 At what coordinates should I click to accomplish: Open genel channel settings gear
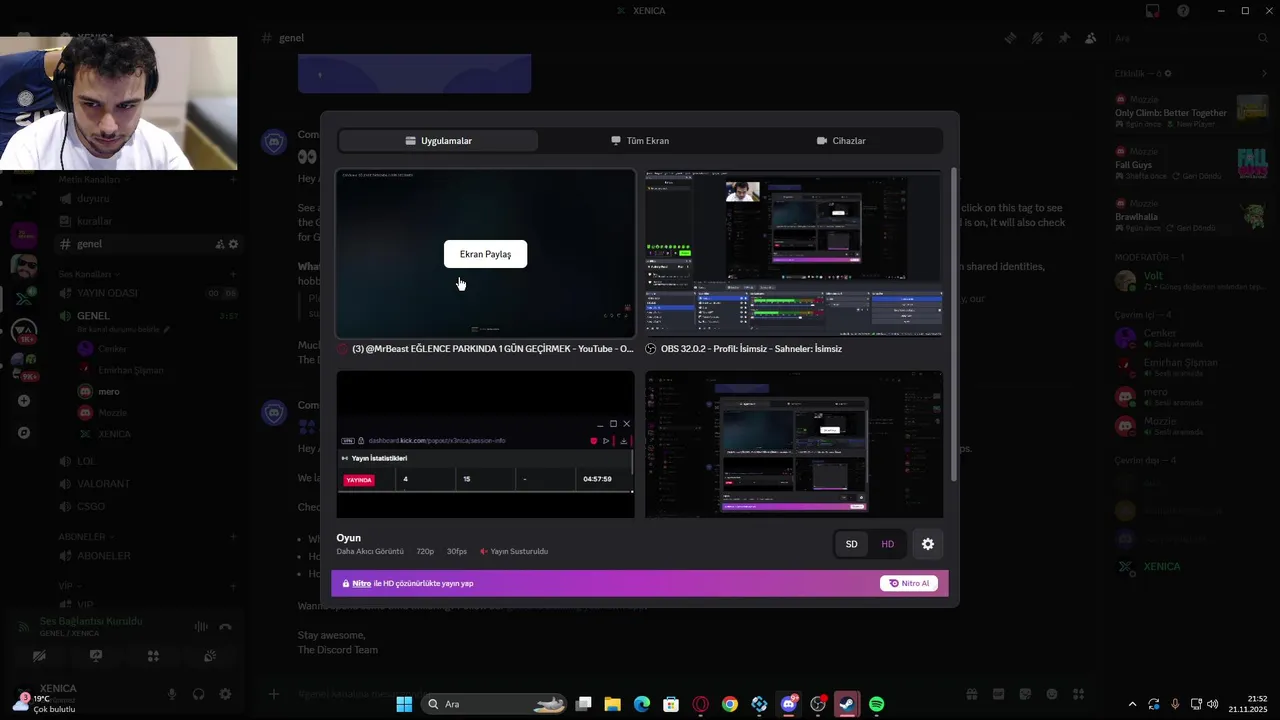[234, 244]
